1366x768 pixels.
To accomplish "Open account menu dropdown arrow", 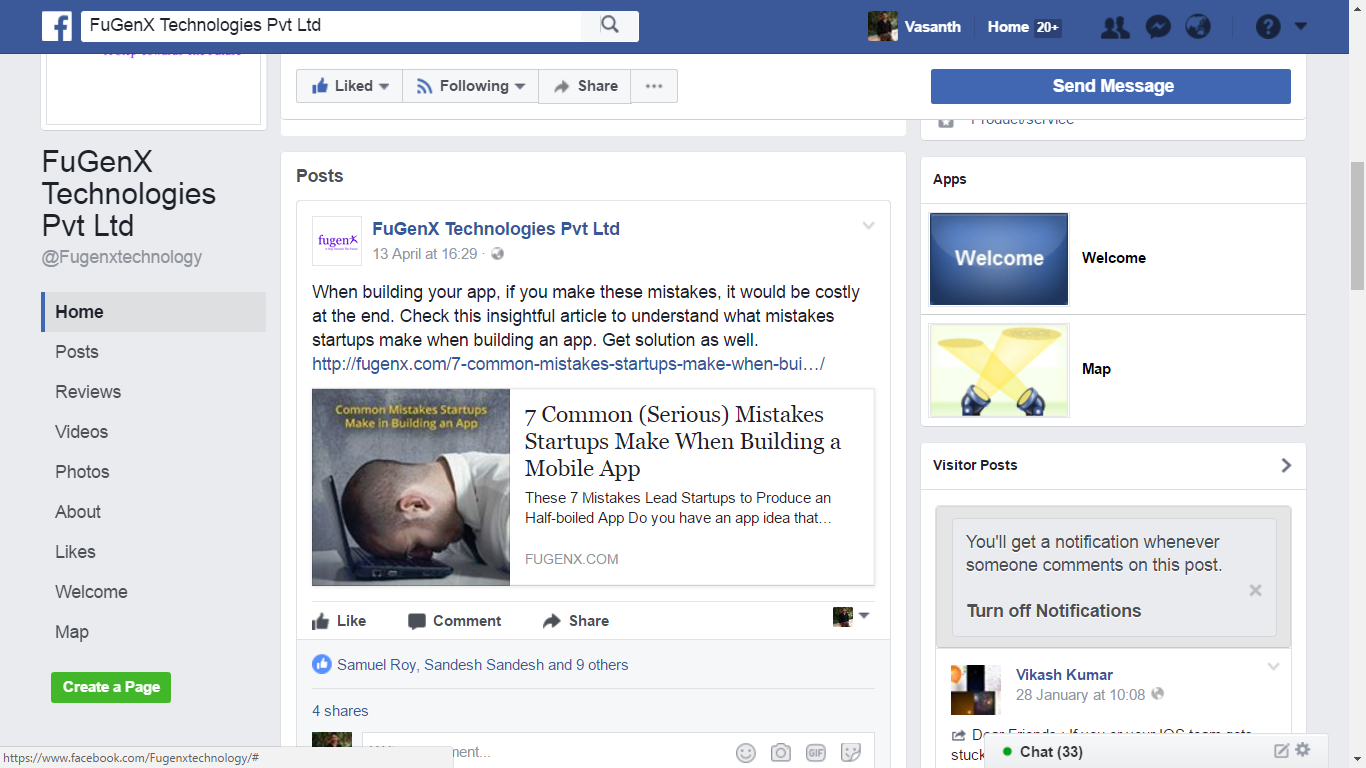I will coord(1300,27).
